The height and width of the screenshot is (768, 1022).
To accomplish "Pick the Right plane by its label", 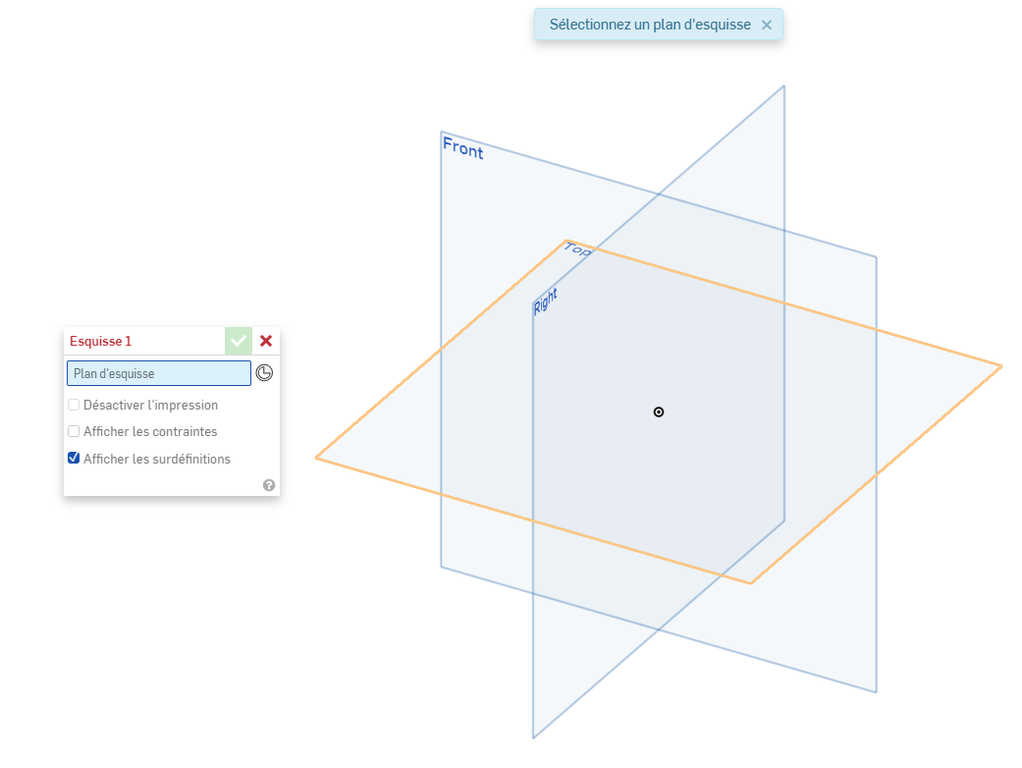I will point(545,301).
